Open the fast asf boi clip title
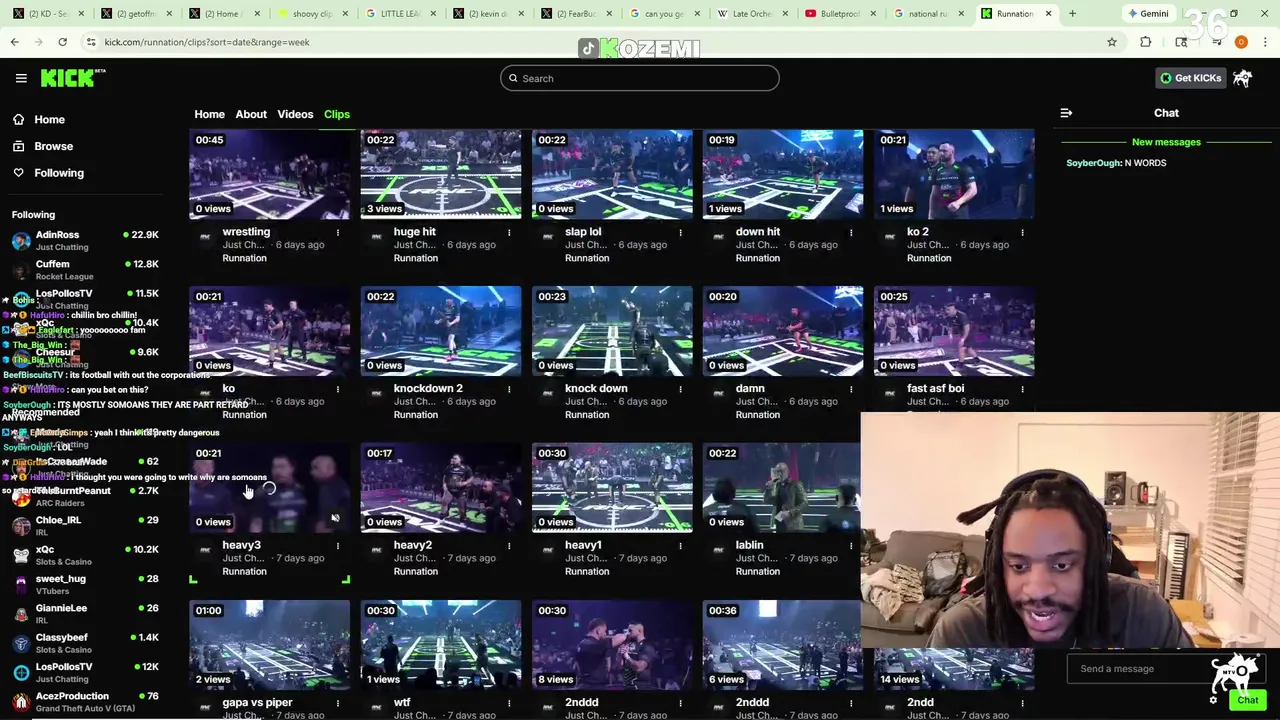 (935, 389)
